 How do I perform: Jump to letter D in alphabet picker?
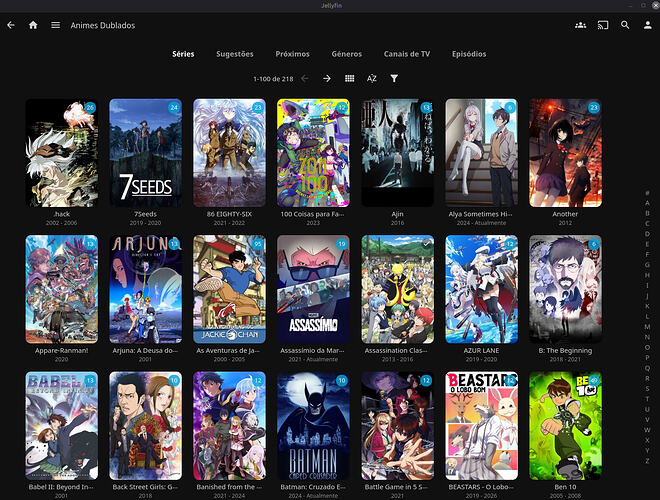[x=647, y=234]
